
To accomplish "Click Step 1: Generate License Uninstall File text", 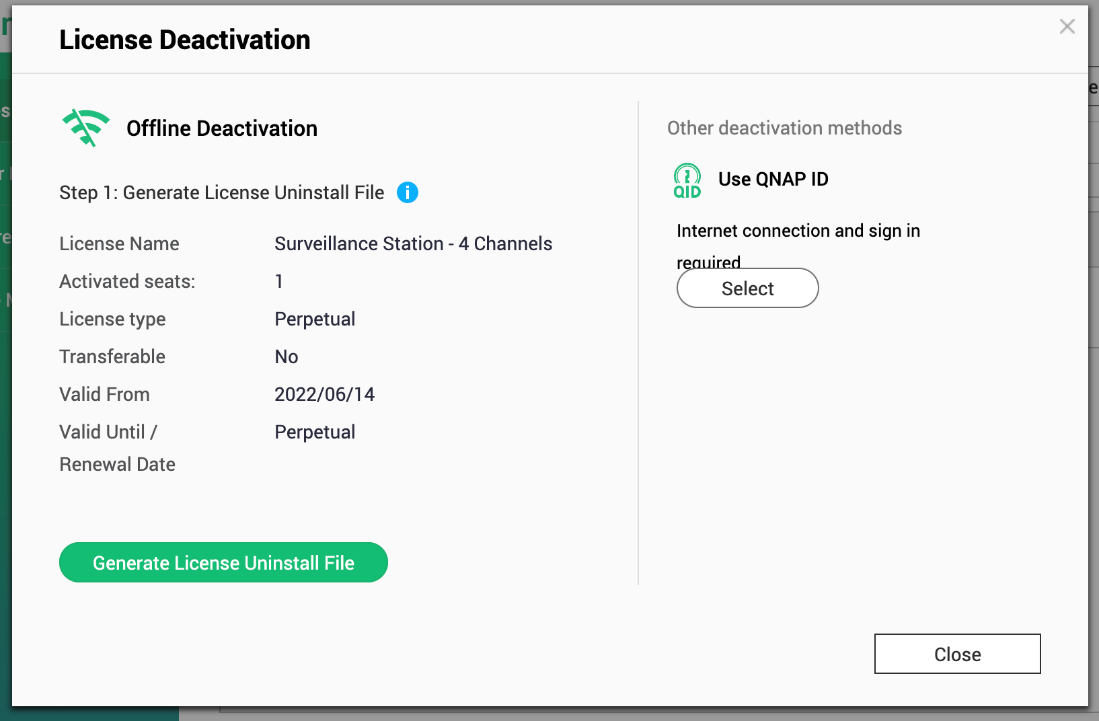I will pos(221,193).
